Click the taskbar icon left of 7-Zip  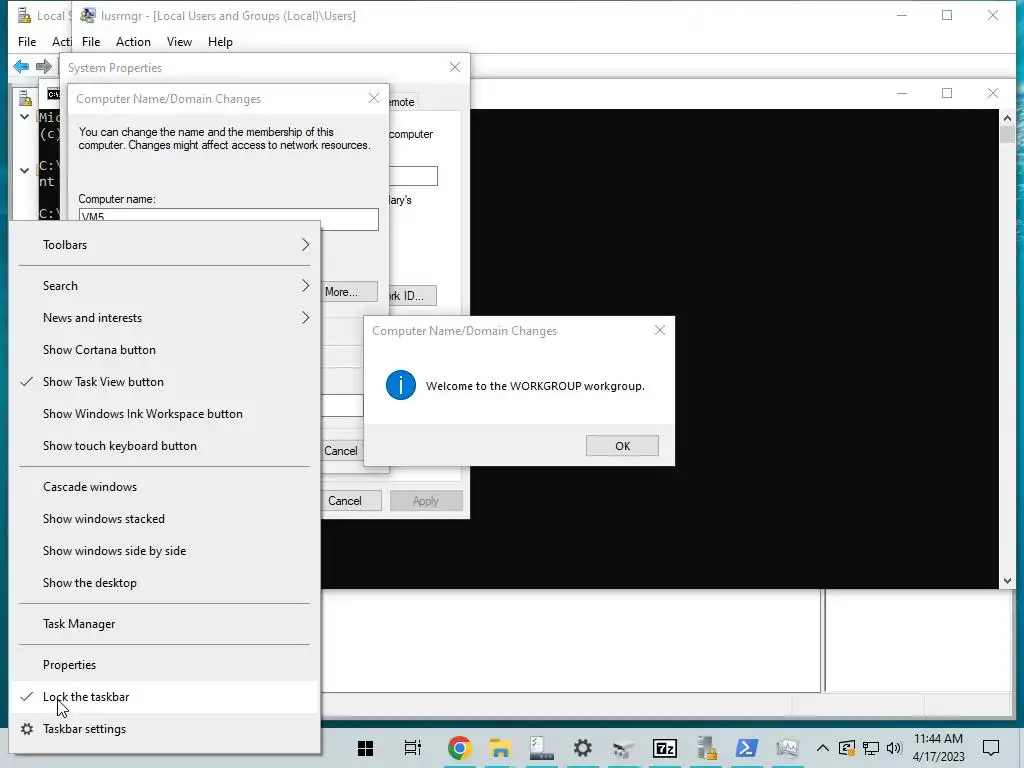pyautogui.click(x=623, y=748)
